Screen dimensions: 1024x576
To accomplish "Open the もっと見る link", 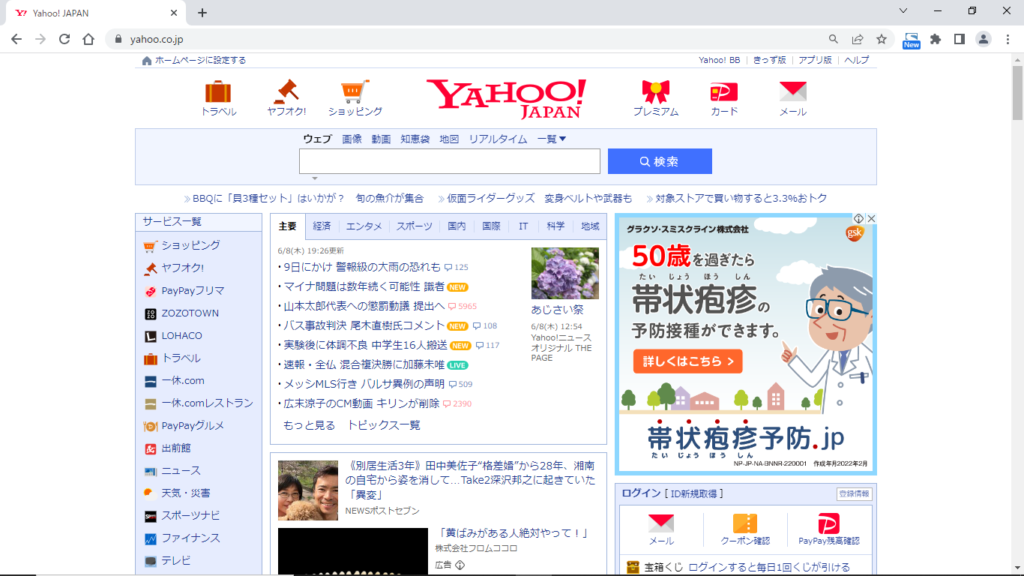I will (x=309, y=425).
